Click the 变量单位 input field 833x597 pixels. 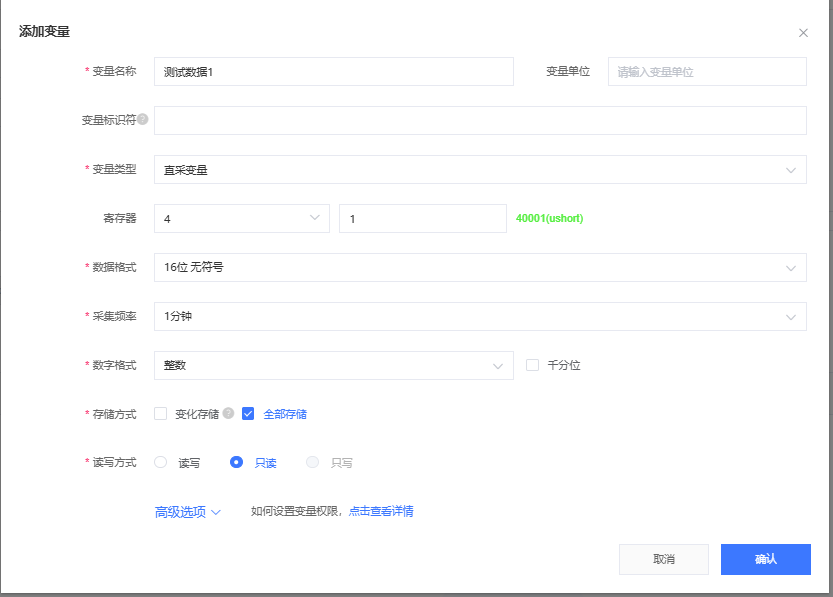pyautogui.click(x=707, y=72)
